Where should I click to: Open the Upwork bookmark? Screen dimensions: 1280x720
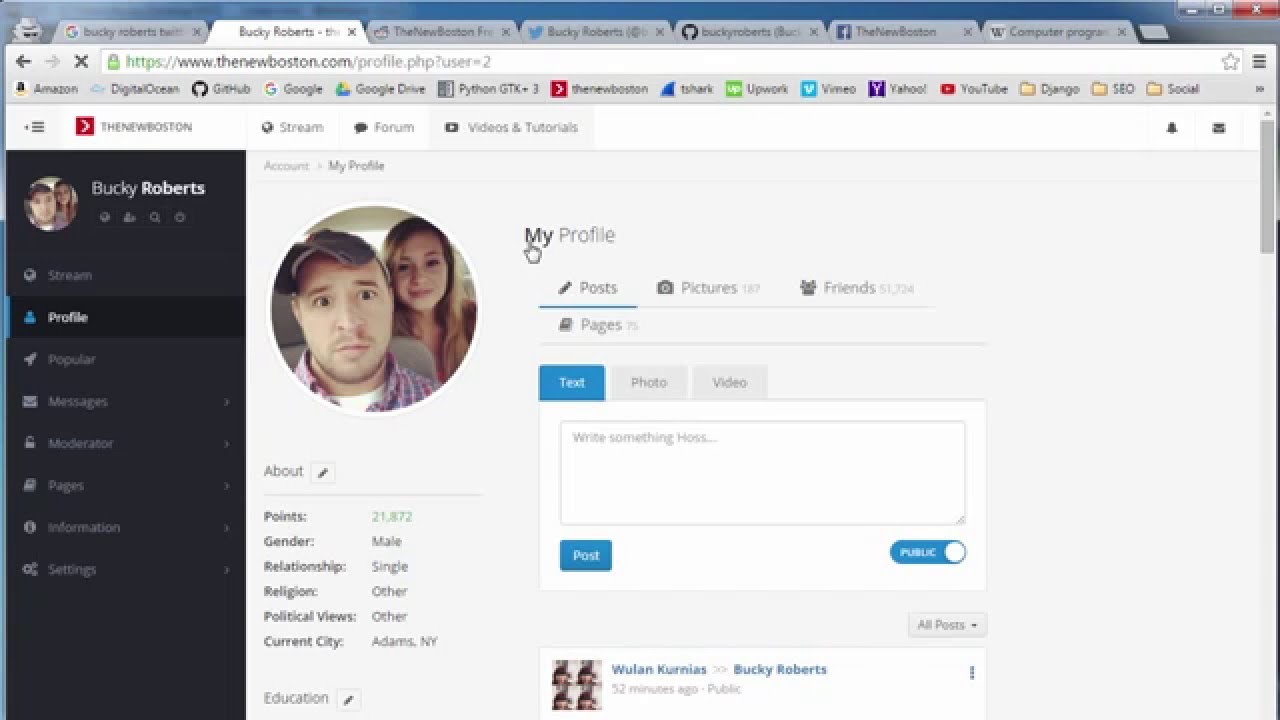[x=758, y=89]
